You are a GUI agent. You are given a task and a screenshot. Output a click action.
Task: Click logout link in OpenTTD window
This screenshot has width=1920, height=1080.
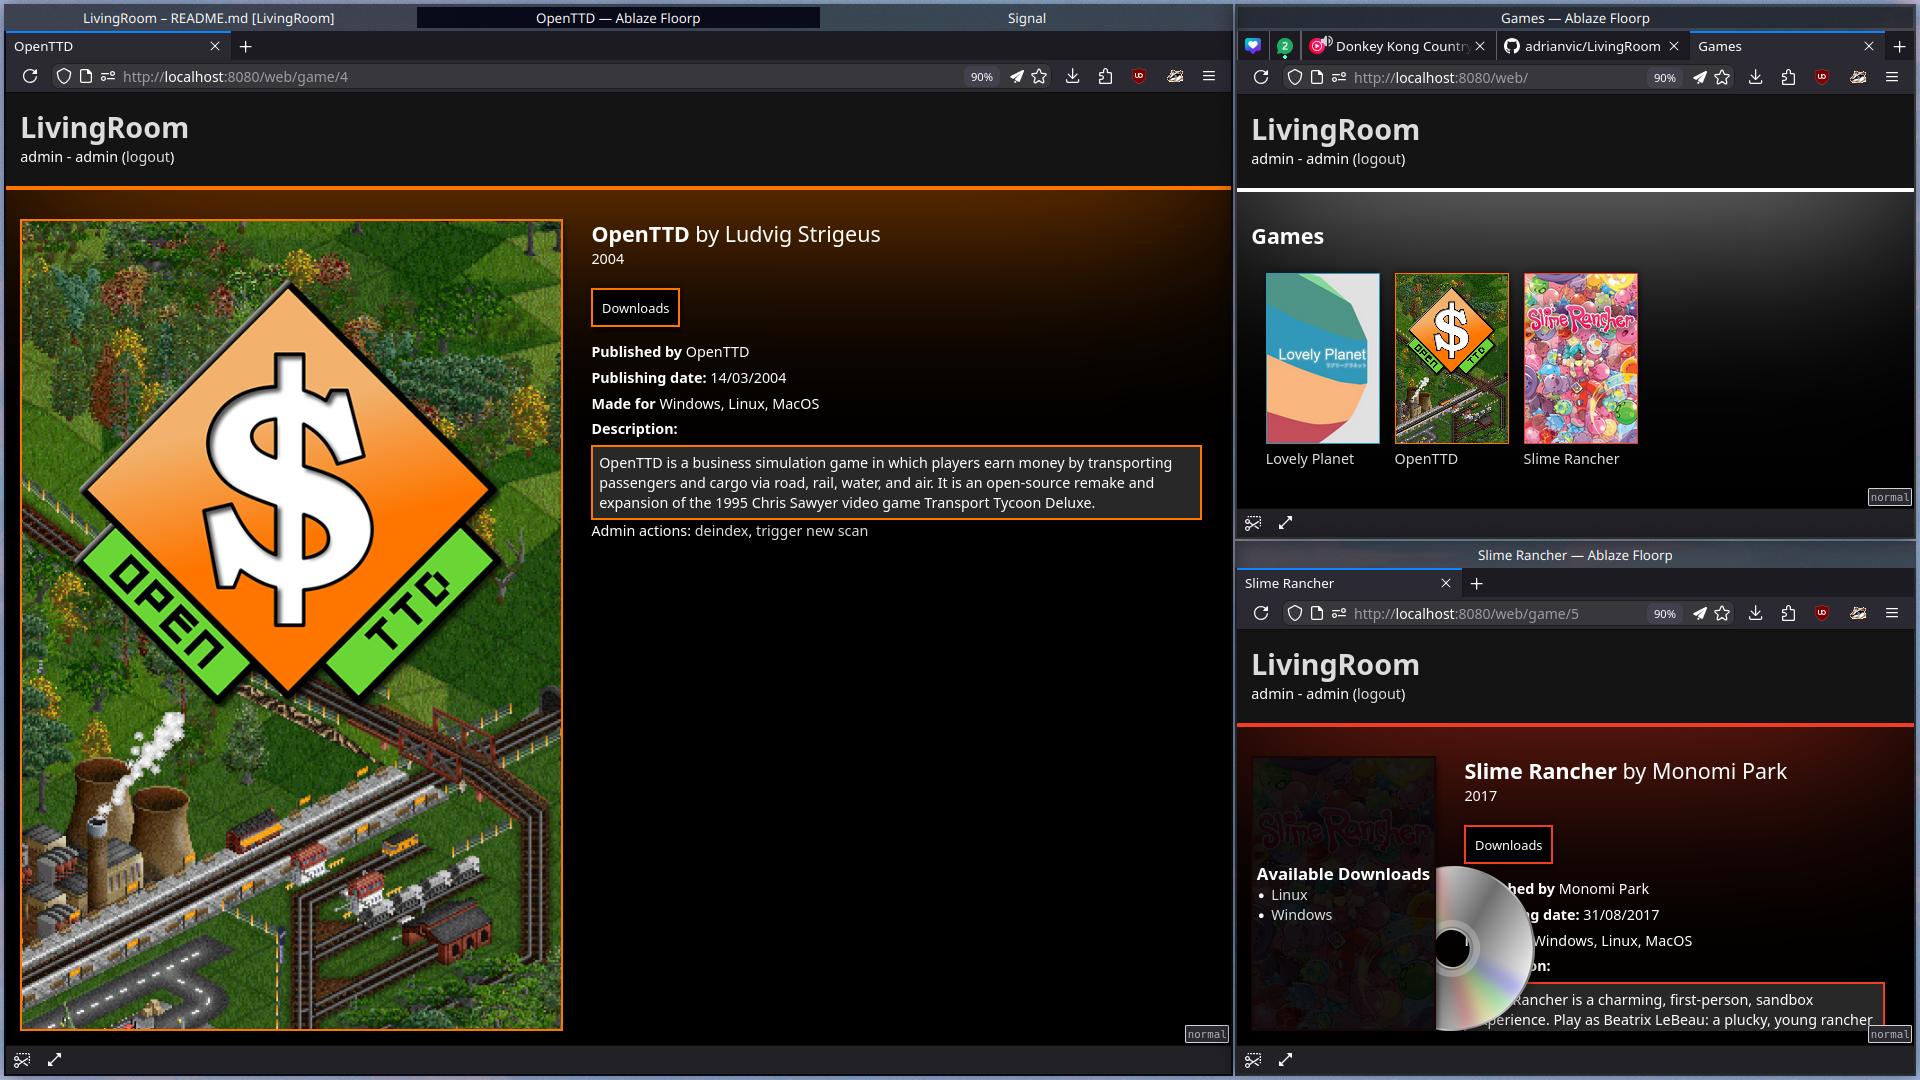coord(148,157)
